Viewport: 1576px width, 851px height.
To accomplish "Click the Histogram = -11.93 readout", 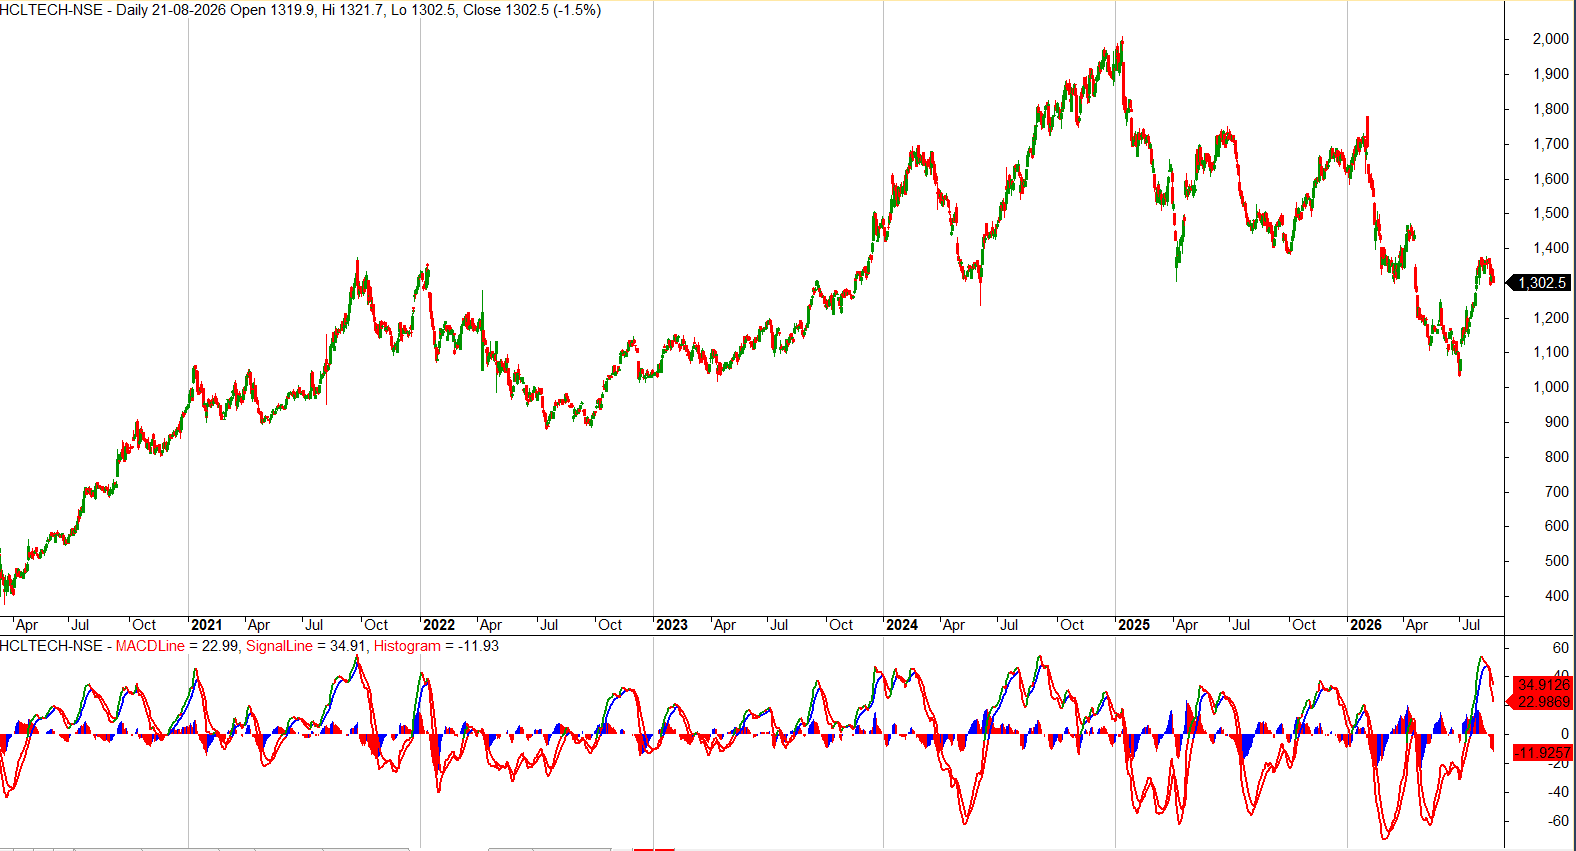I will 436,646.
